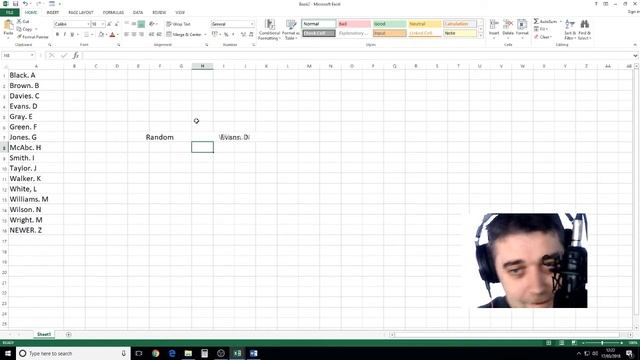Click the Insert Function fx button

76,55
